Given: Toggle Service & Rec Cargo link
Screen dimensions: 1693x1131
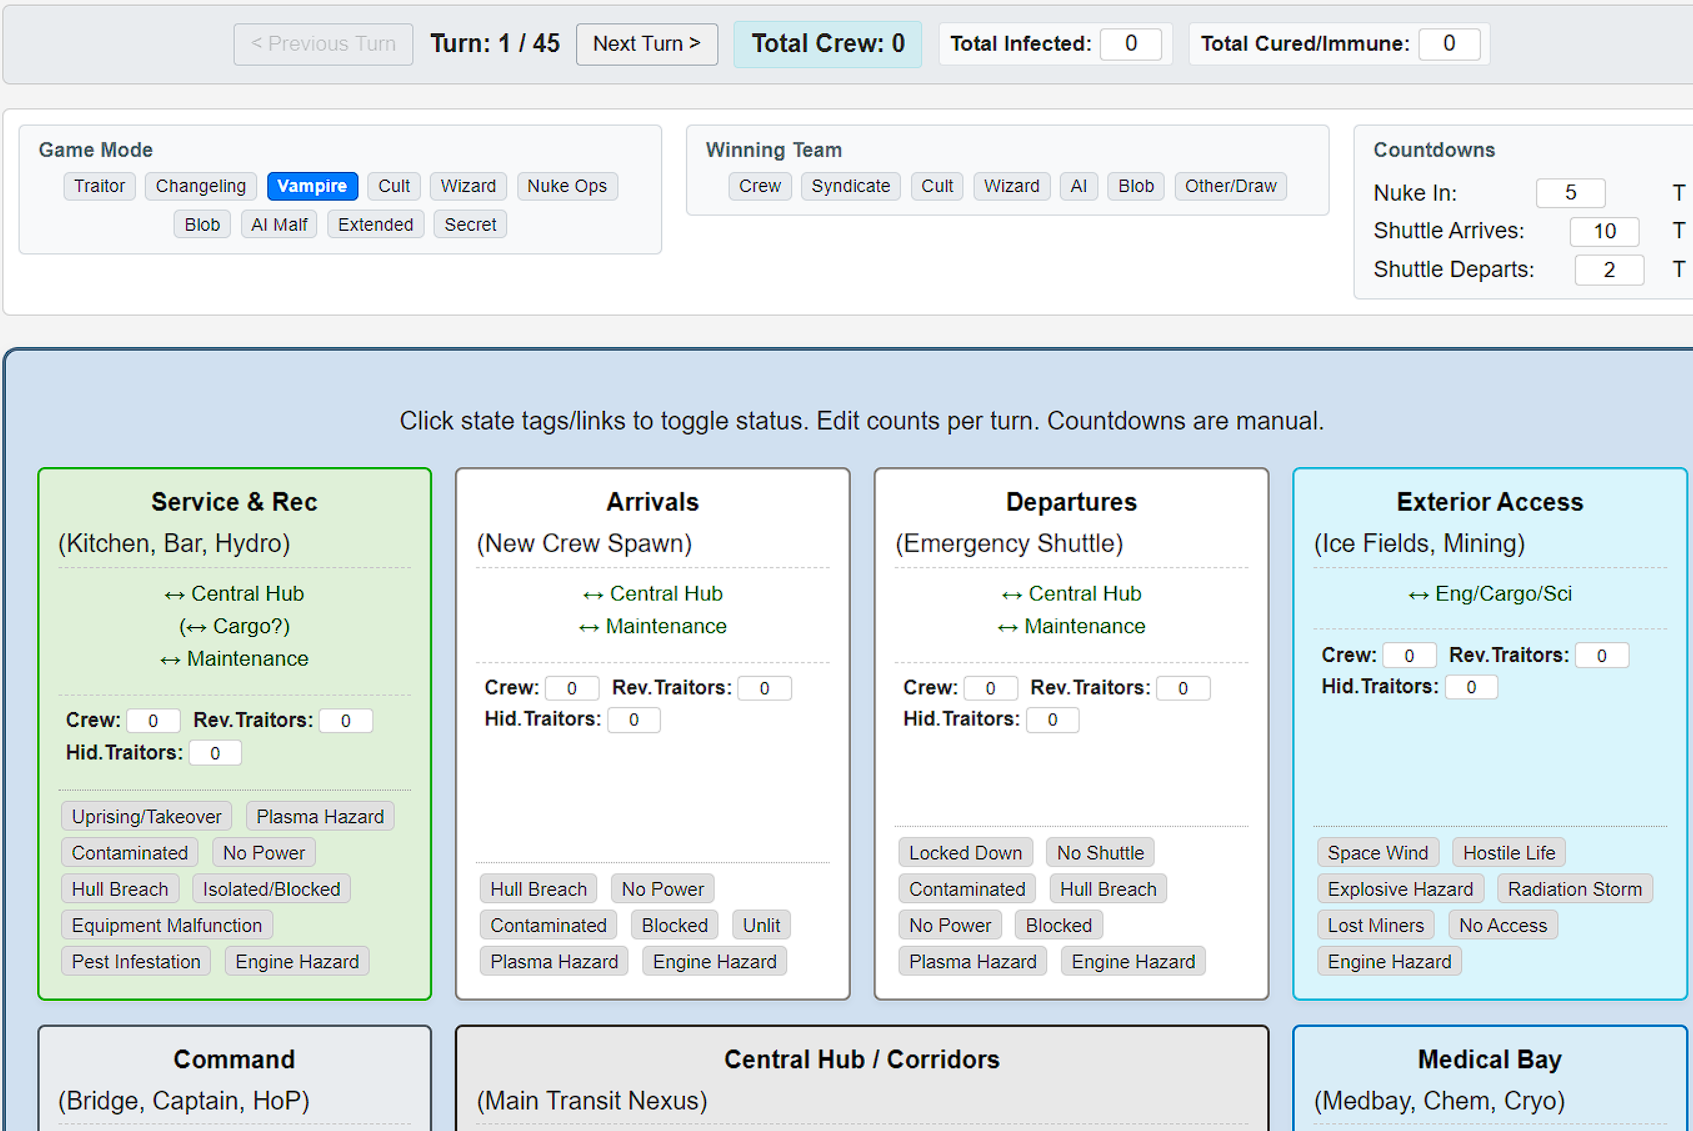Looking at the screenshot, I should tap(234, 626).
